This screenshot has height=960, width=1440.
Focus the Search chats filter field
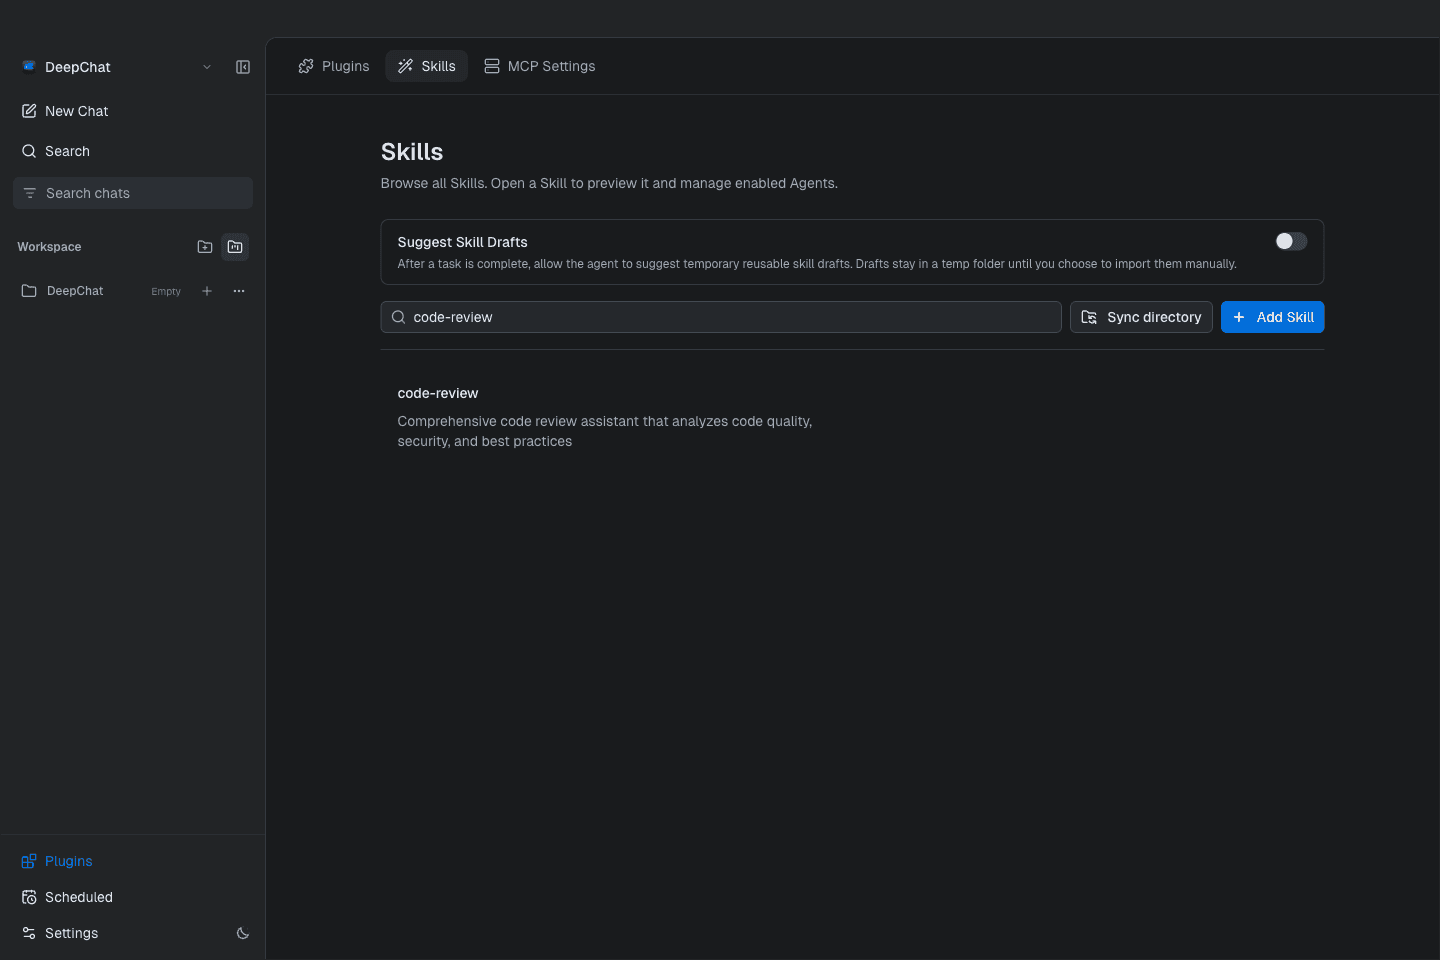click(133, 193)
